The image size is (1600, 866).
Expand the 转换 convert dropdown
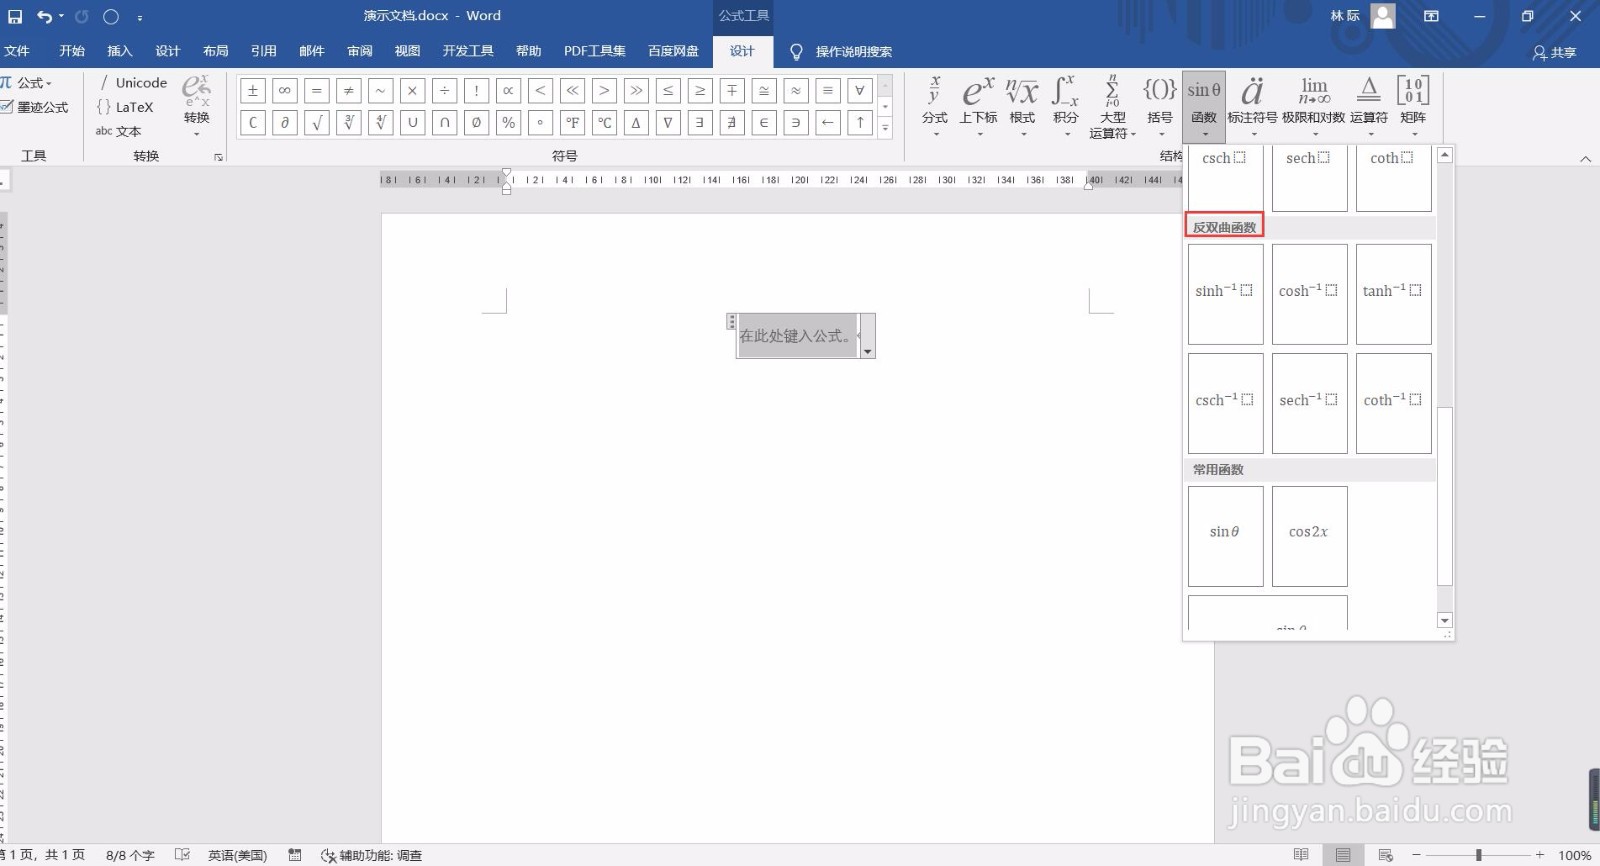coord(197,106)
